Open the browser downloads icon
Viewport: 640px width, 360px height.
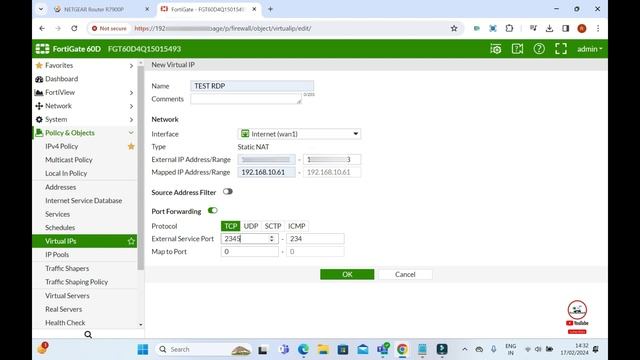point(549,28)
